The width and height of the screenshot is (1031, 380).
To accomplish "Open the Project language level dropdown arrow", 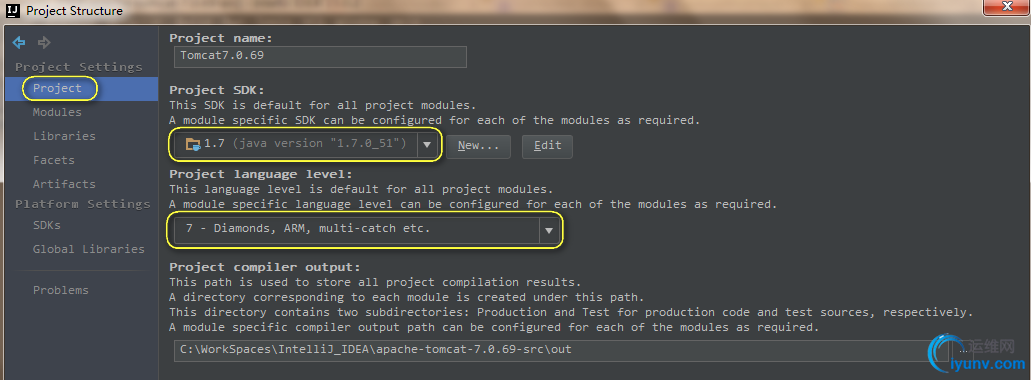I will tap(549, 231).
